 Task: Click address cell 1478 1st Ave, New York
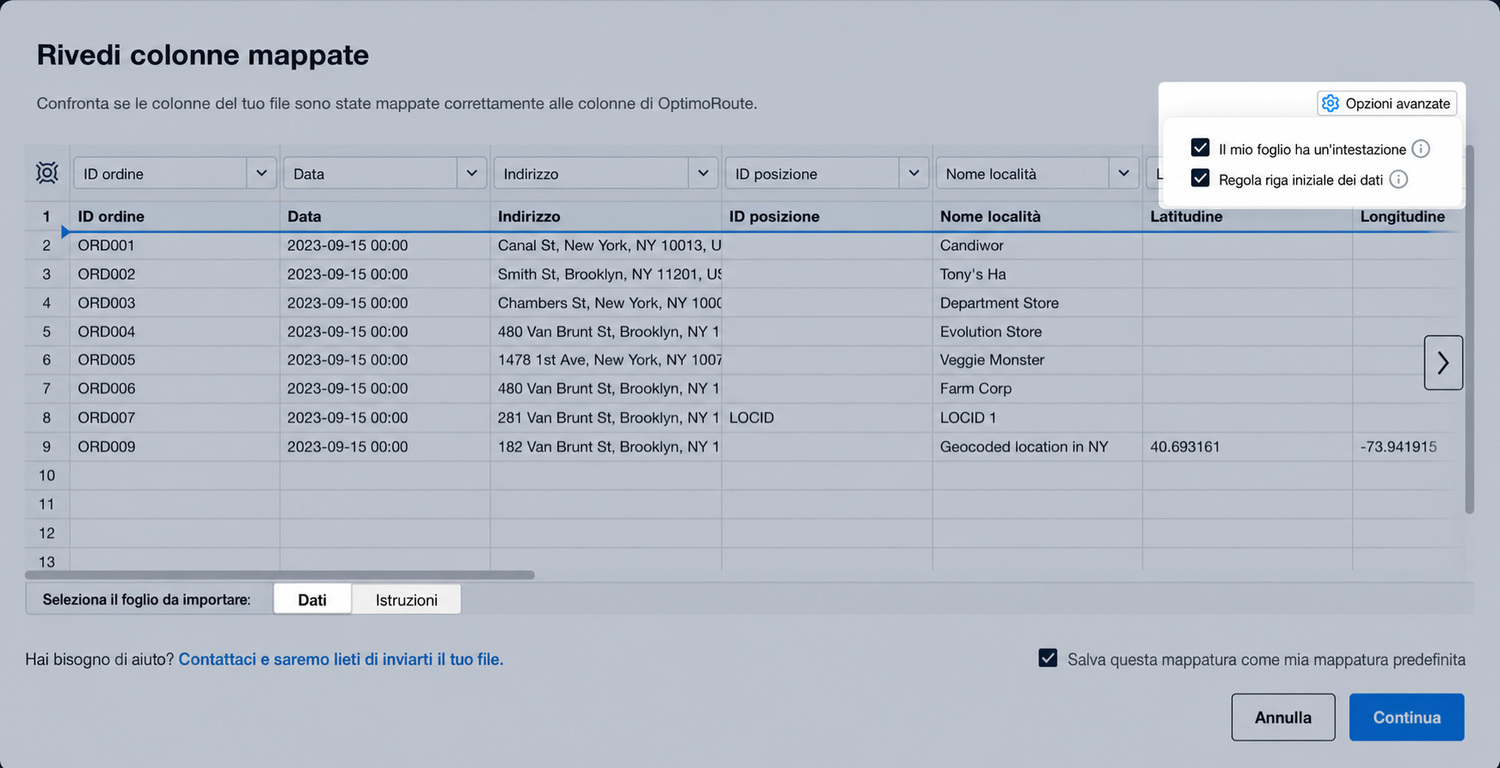pos(606,360)
